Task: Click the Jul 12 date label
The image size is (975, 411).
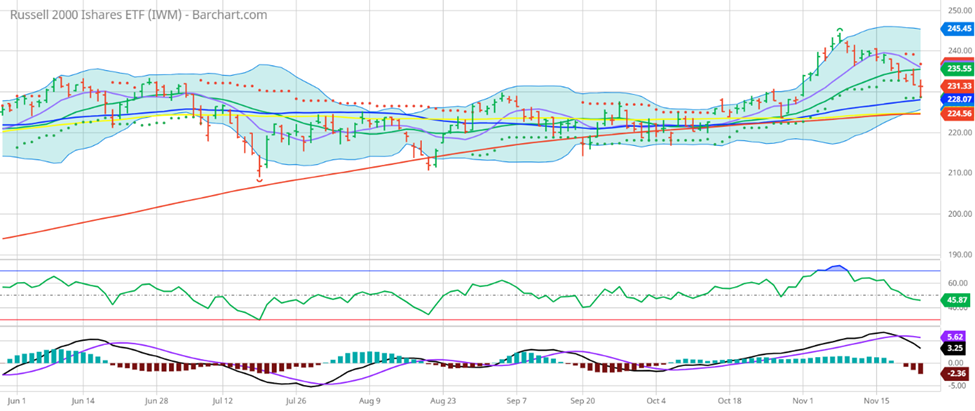Action: 222,402
